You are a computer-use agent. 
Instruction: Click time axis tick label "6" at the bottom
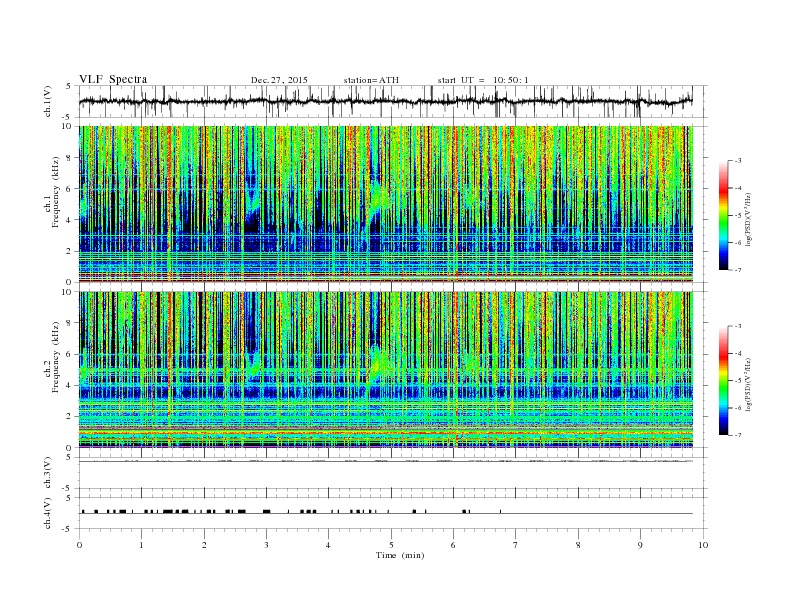tap(453, 545)
